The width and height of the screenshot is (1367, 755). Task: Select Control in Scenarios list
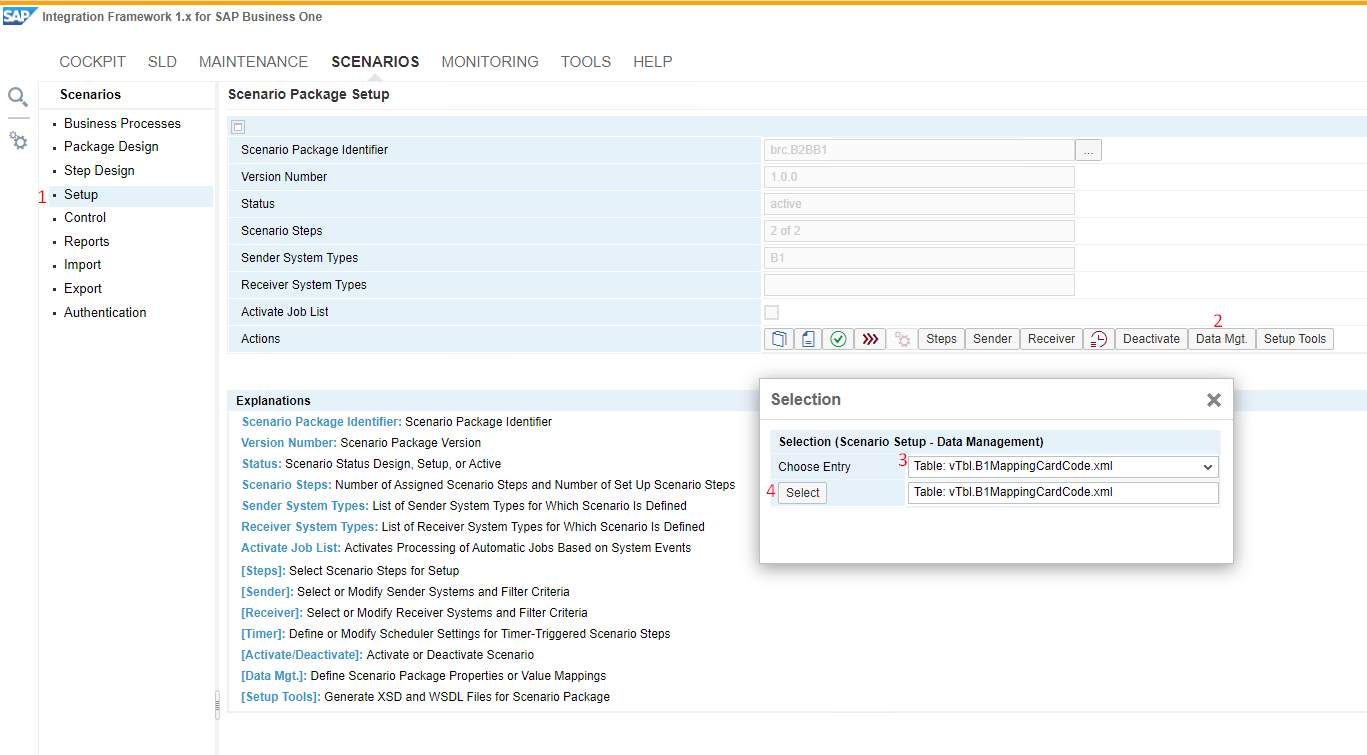click(85, 218)
